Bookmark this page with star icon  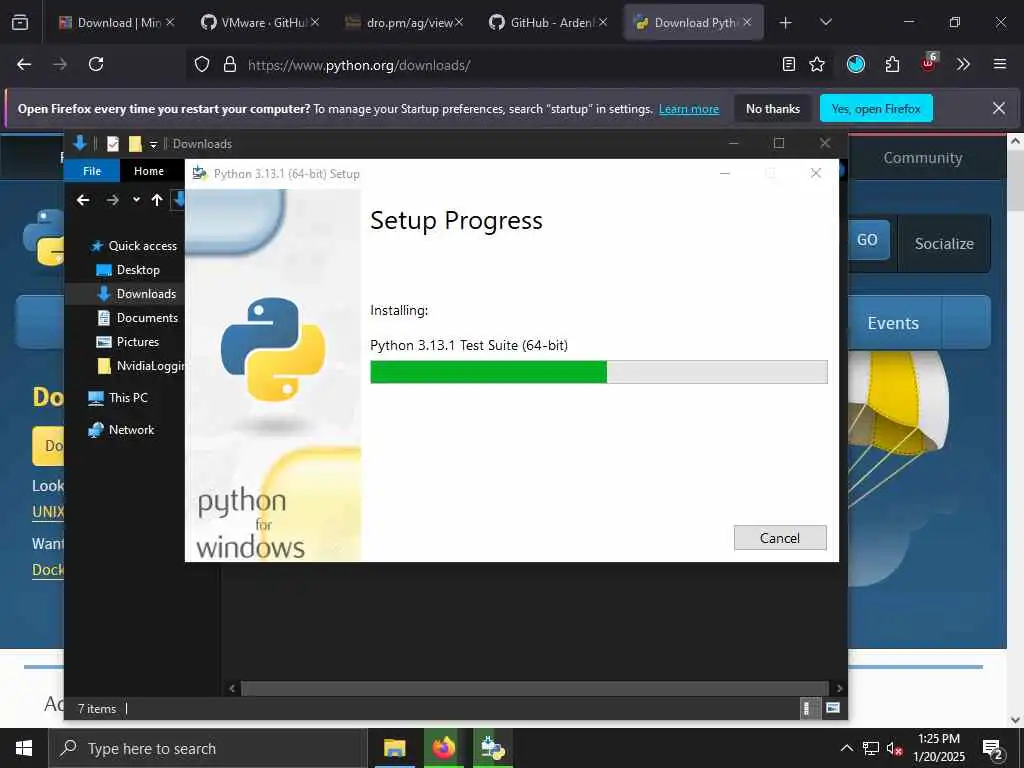(x=817, y=64)
